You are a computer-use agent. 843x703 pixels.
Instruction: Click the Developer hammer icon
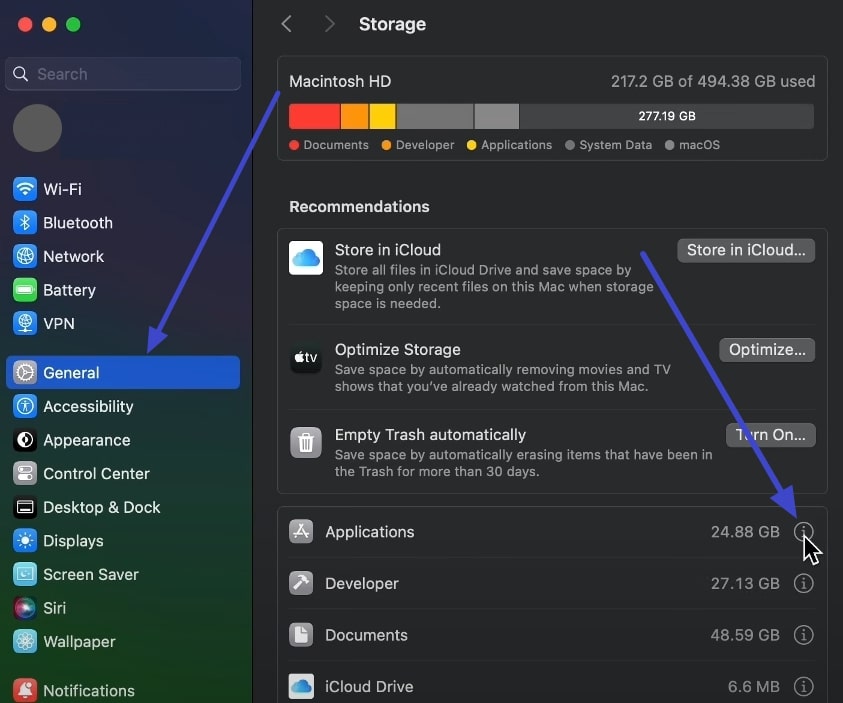click(301, 583)
